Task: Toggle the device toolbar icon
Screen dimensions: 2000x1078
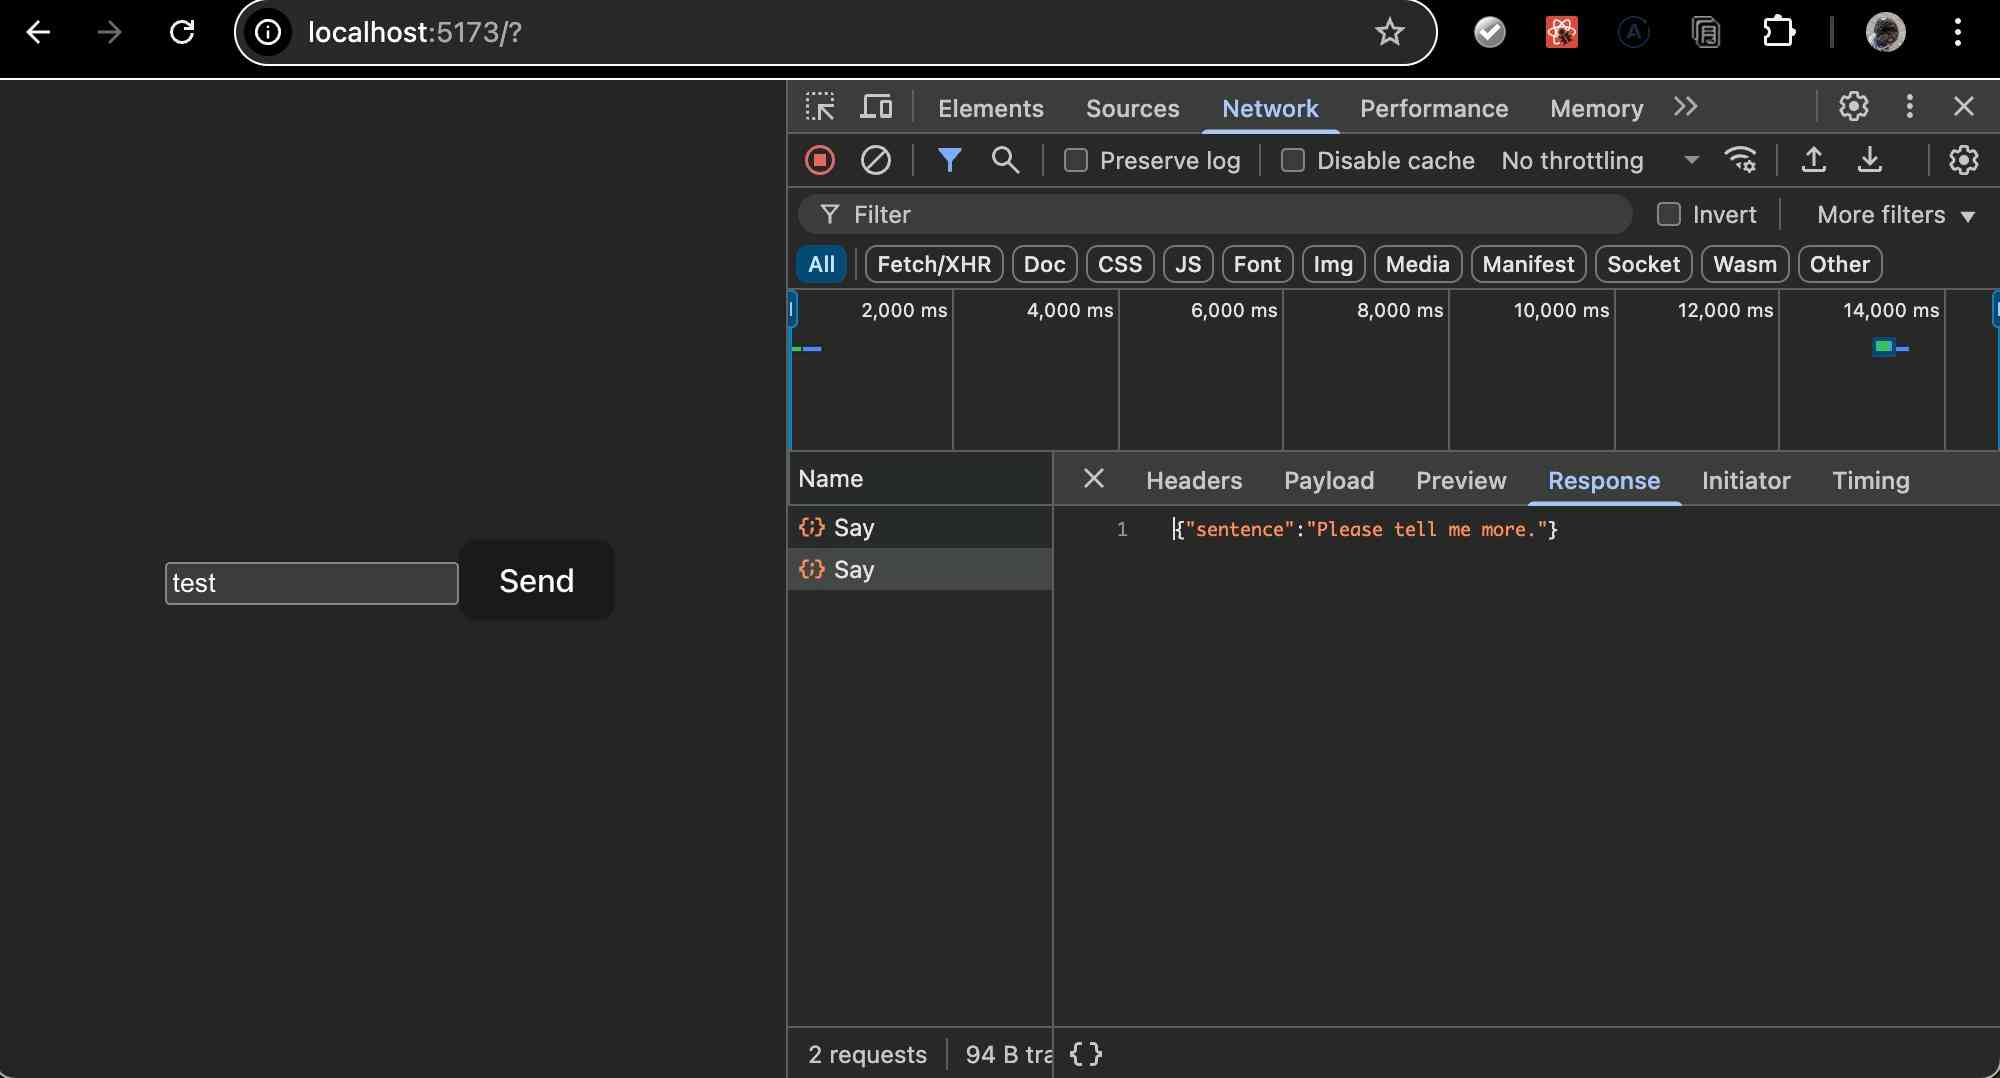Action: point(876,107)
